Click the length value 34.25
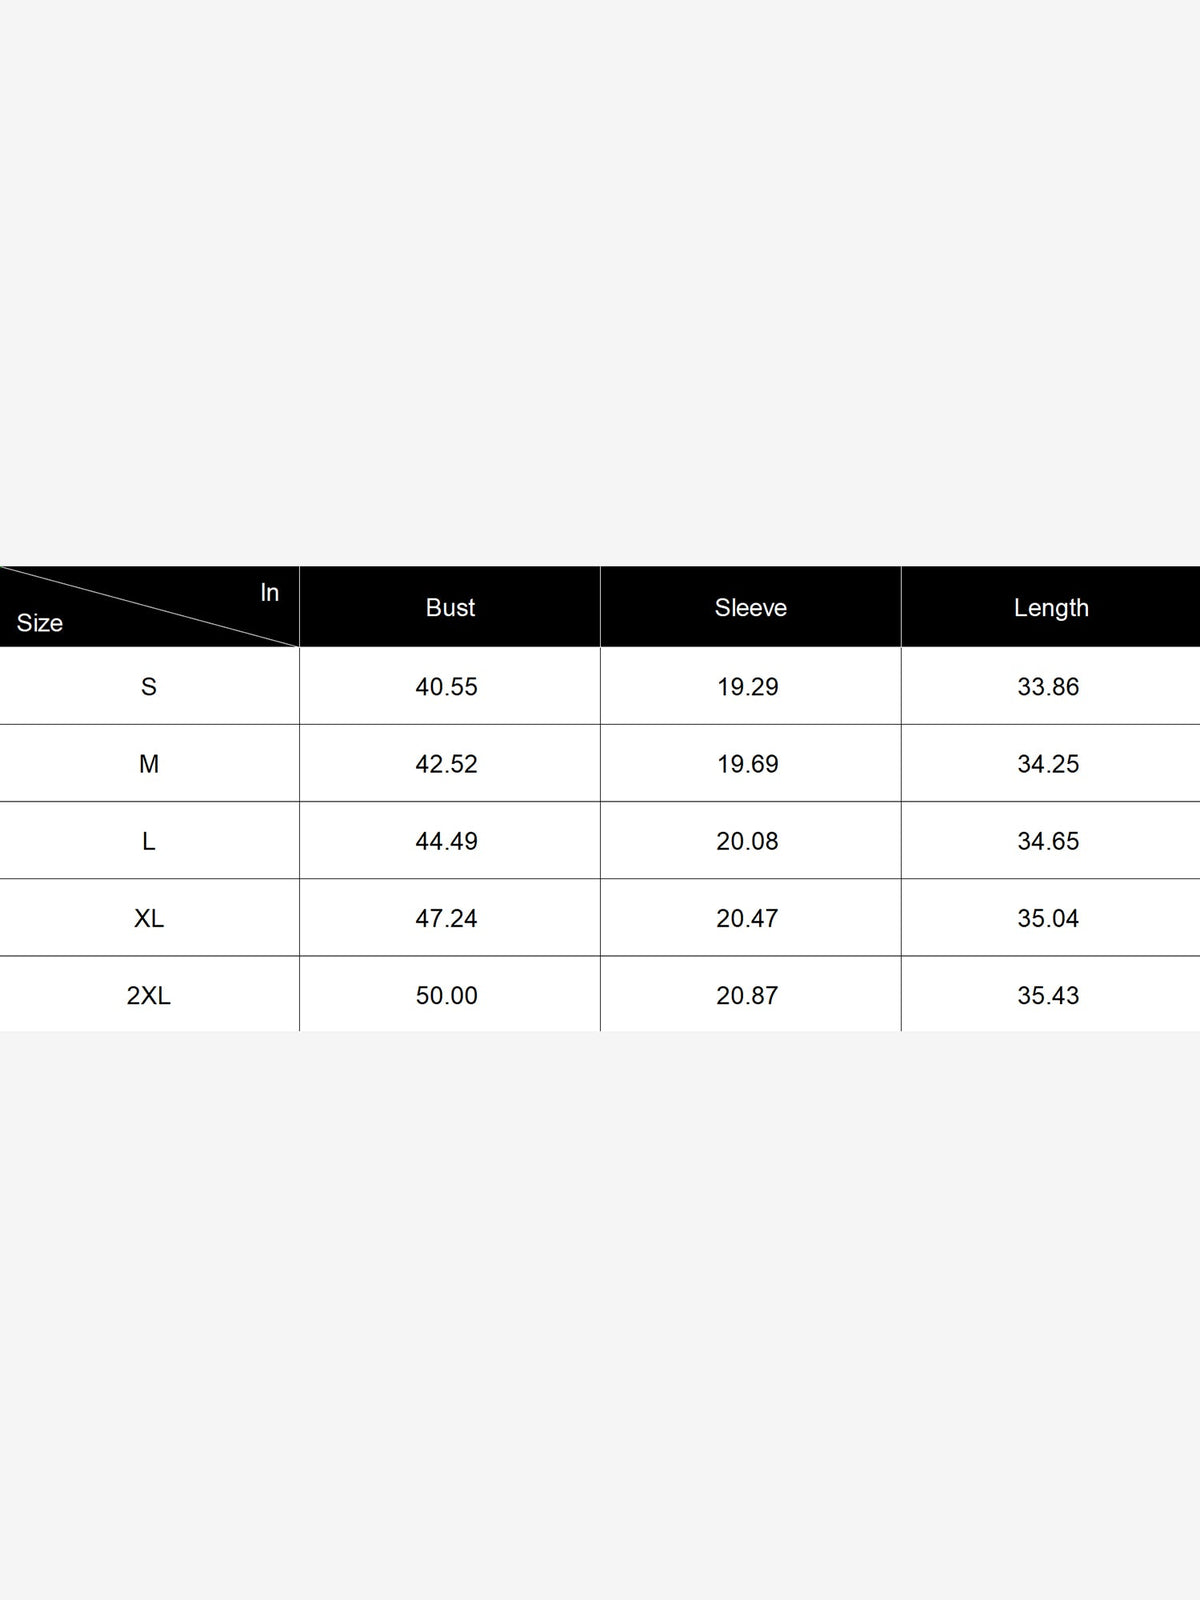Screen dimensions: 1200x1600 point(1049,764)
